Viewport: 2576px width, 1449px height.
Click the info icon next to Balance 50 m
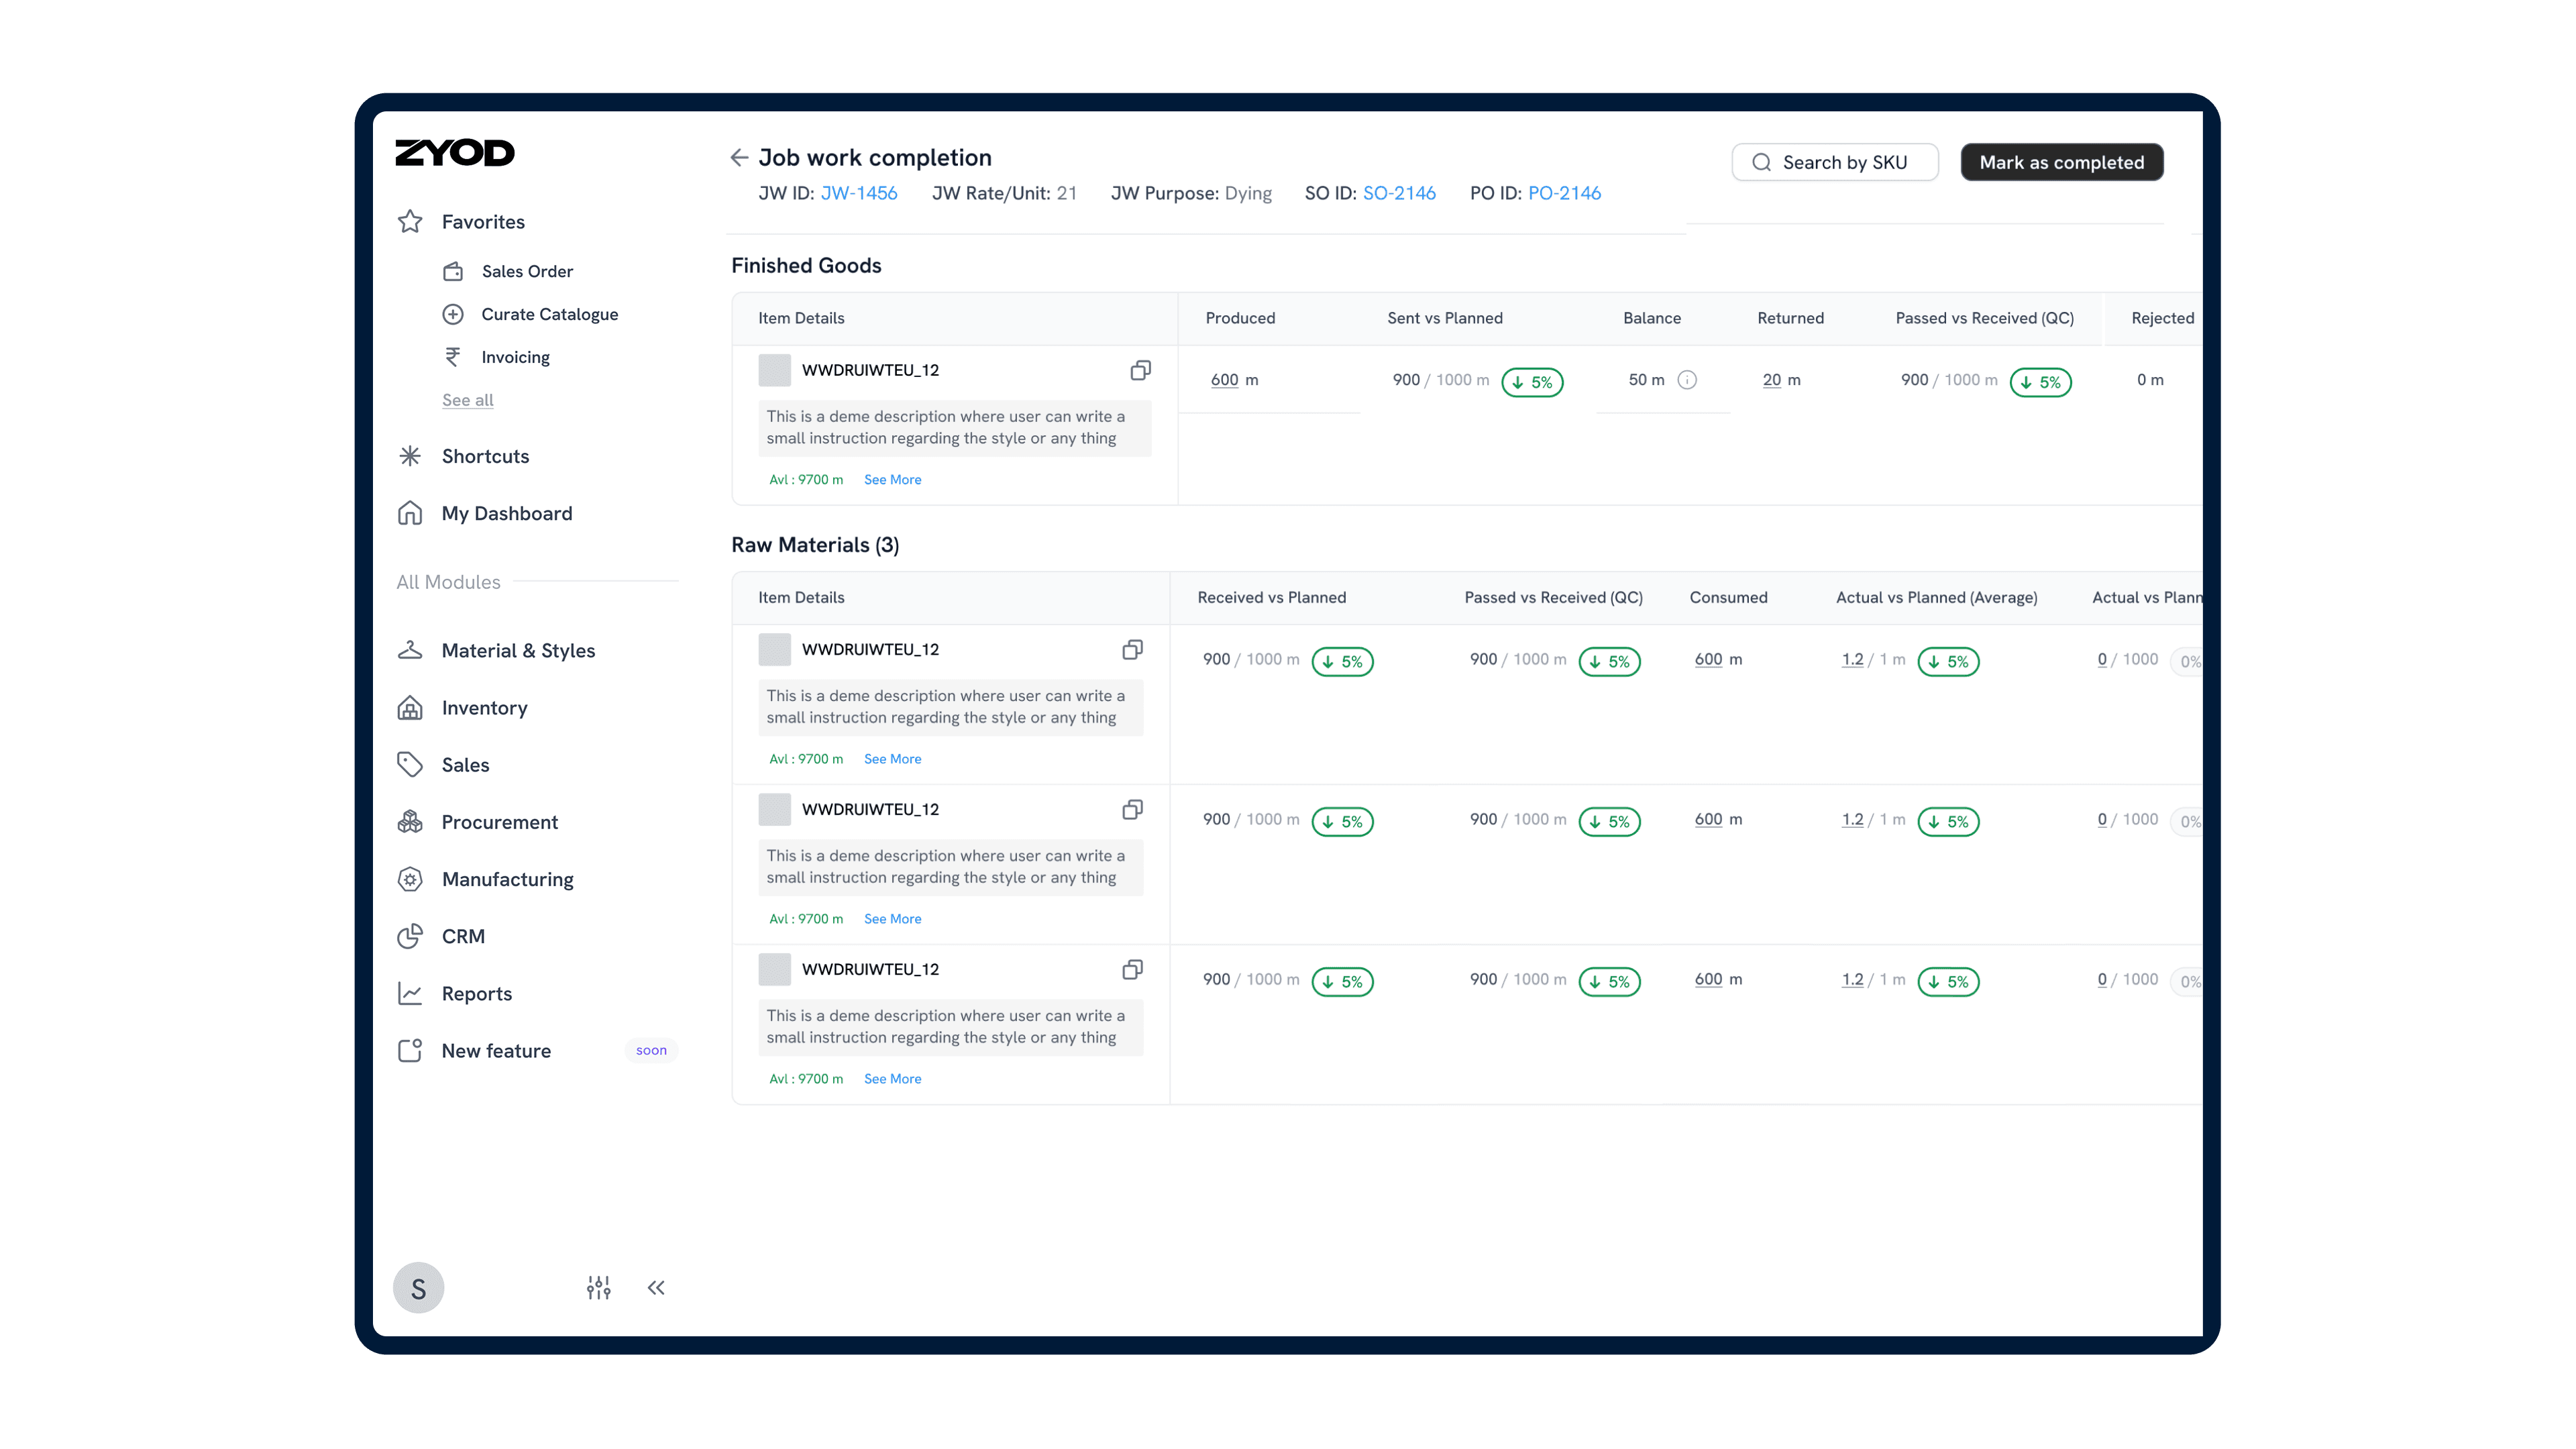[x=1687, y=380]
